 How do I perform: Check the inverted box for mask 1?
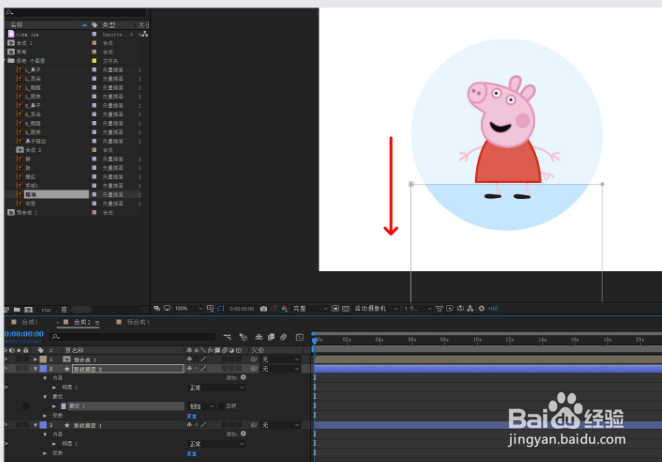click(221, 406)
